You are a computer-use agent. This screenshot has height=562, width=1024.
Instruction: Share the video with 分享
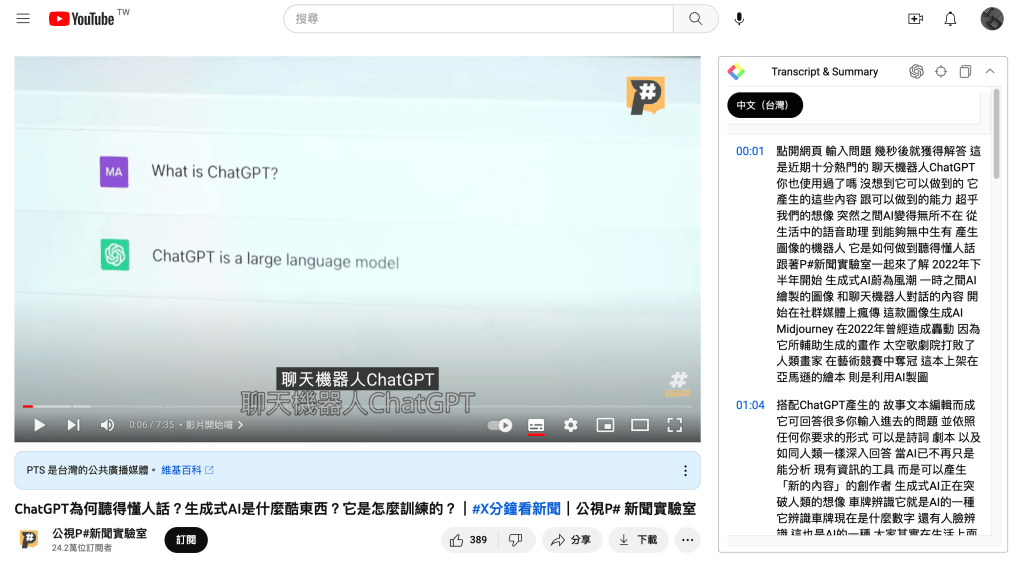coord(571,540)
